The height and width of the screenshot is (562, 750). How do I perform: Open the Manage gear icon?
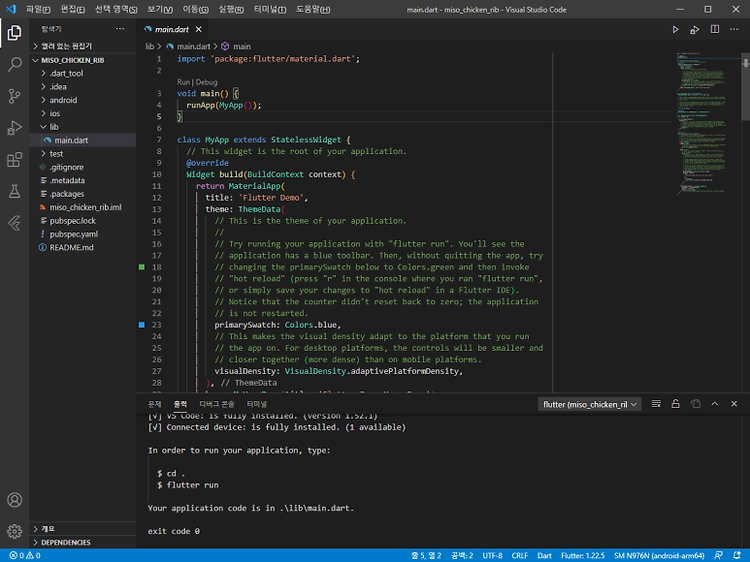[x=14, y=531]
